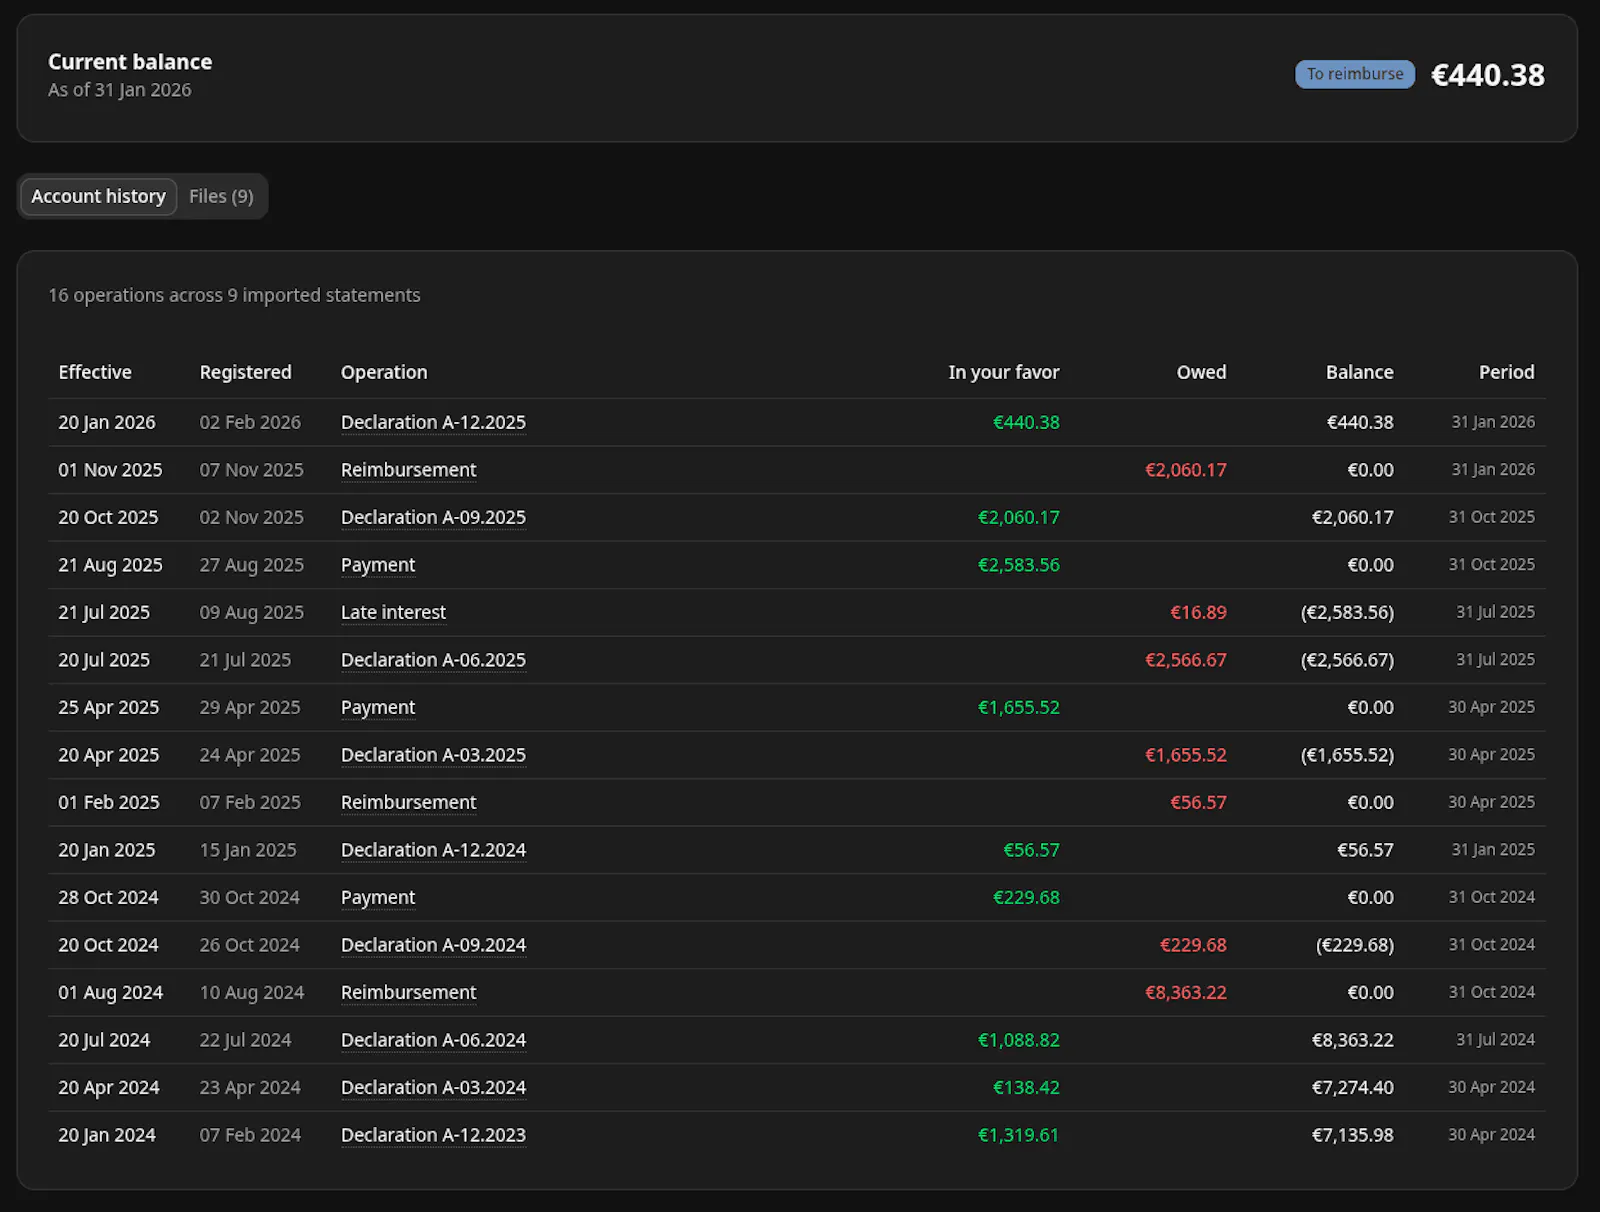
Task: Open Declaration A-12.2024 operation link
Action: (x=433, y=850)
